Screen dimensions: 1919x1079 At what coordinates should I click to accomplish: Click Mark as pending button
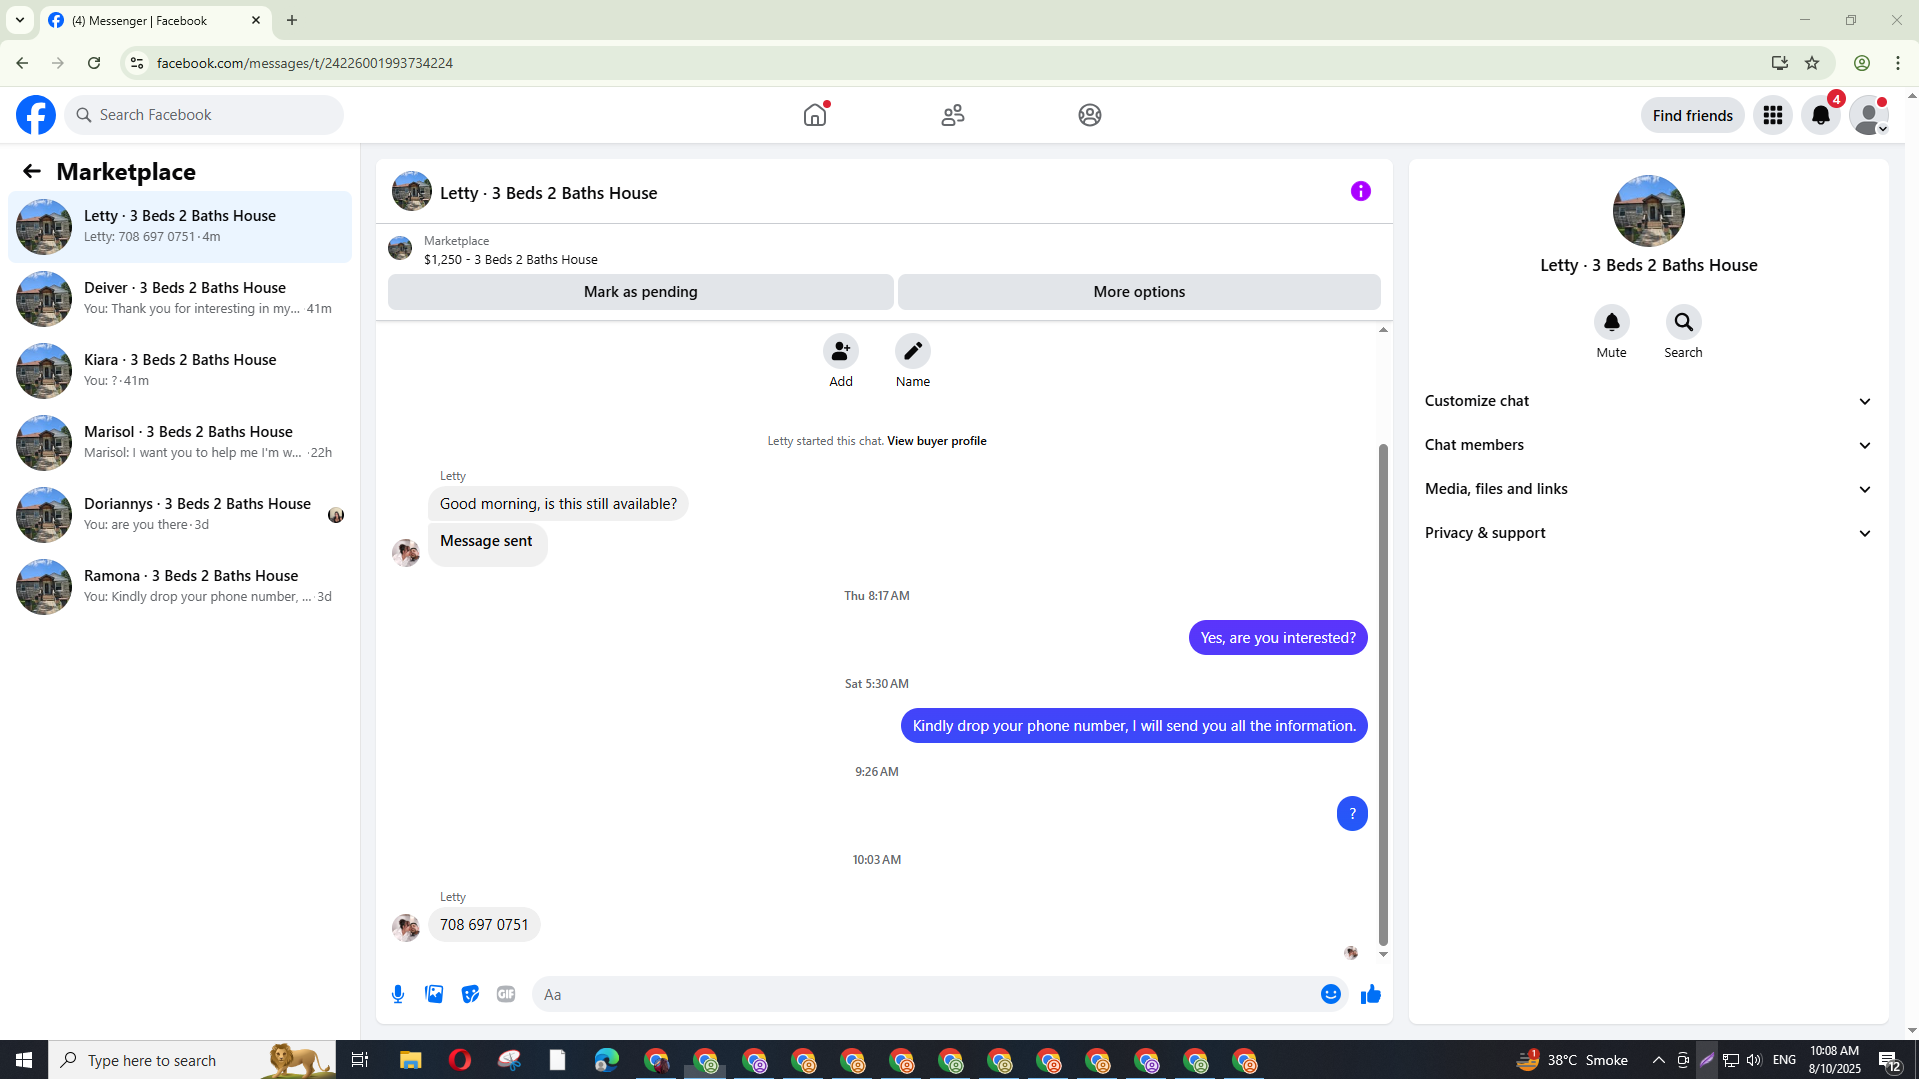[641, 292]
